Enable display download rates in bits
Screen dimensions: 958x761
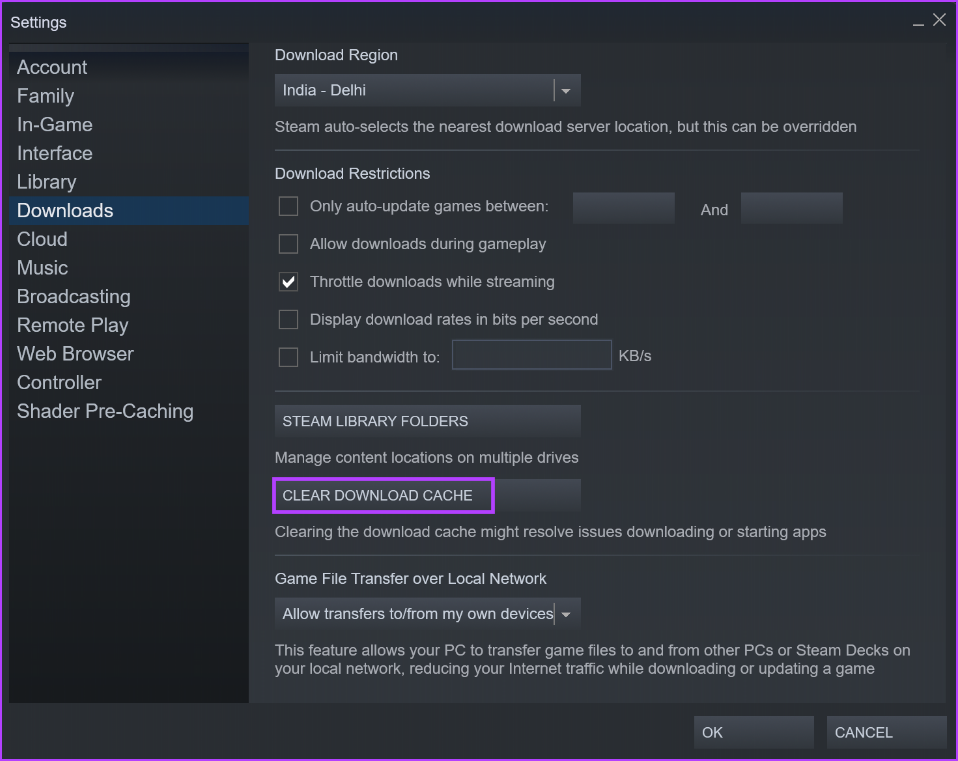coord(288,319)
